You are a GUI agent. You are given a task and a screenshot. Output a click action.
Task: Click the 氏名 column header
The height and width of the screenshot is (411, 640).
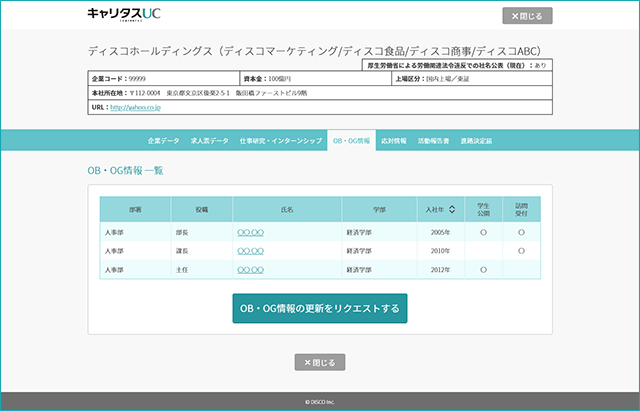click(x=287, y=209)
